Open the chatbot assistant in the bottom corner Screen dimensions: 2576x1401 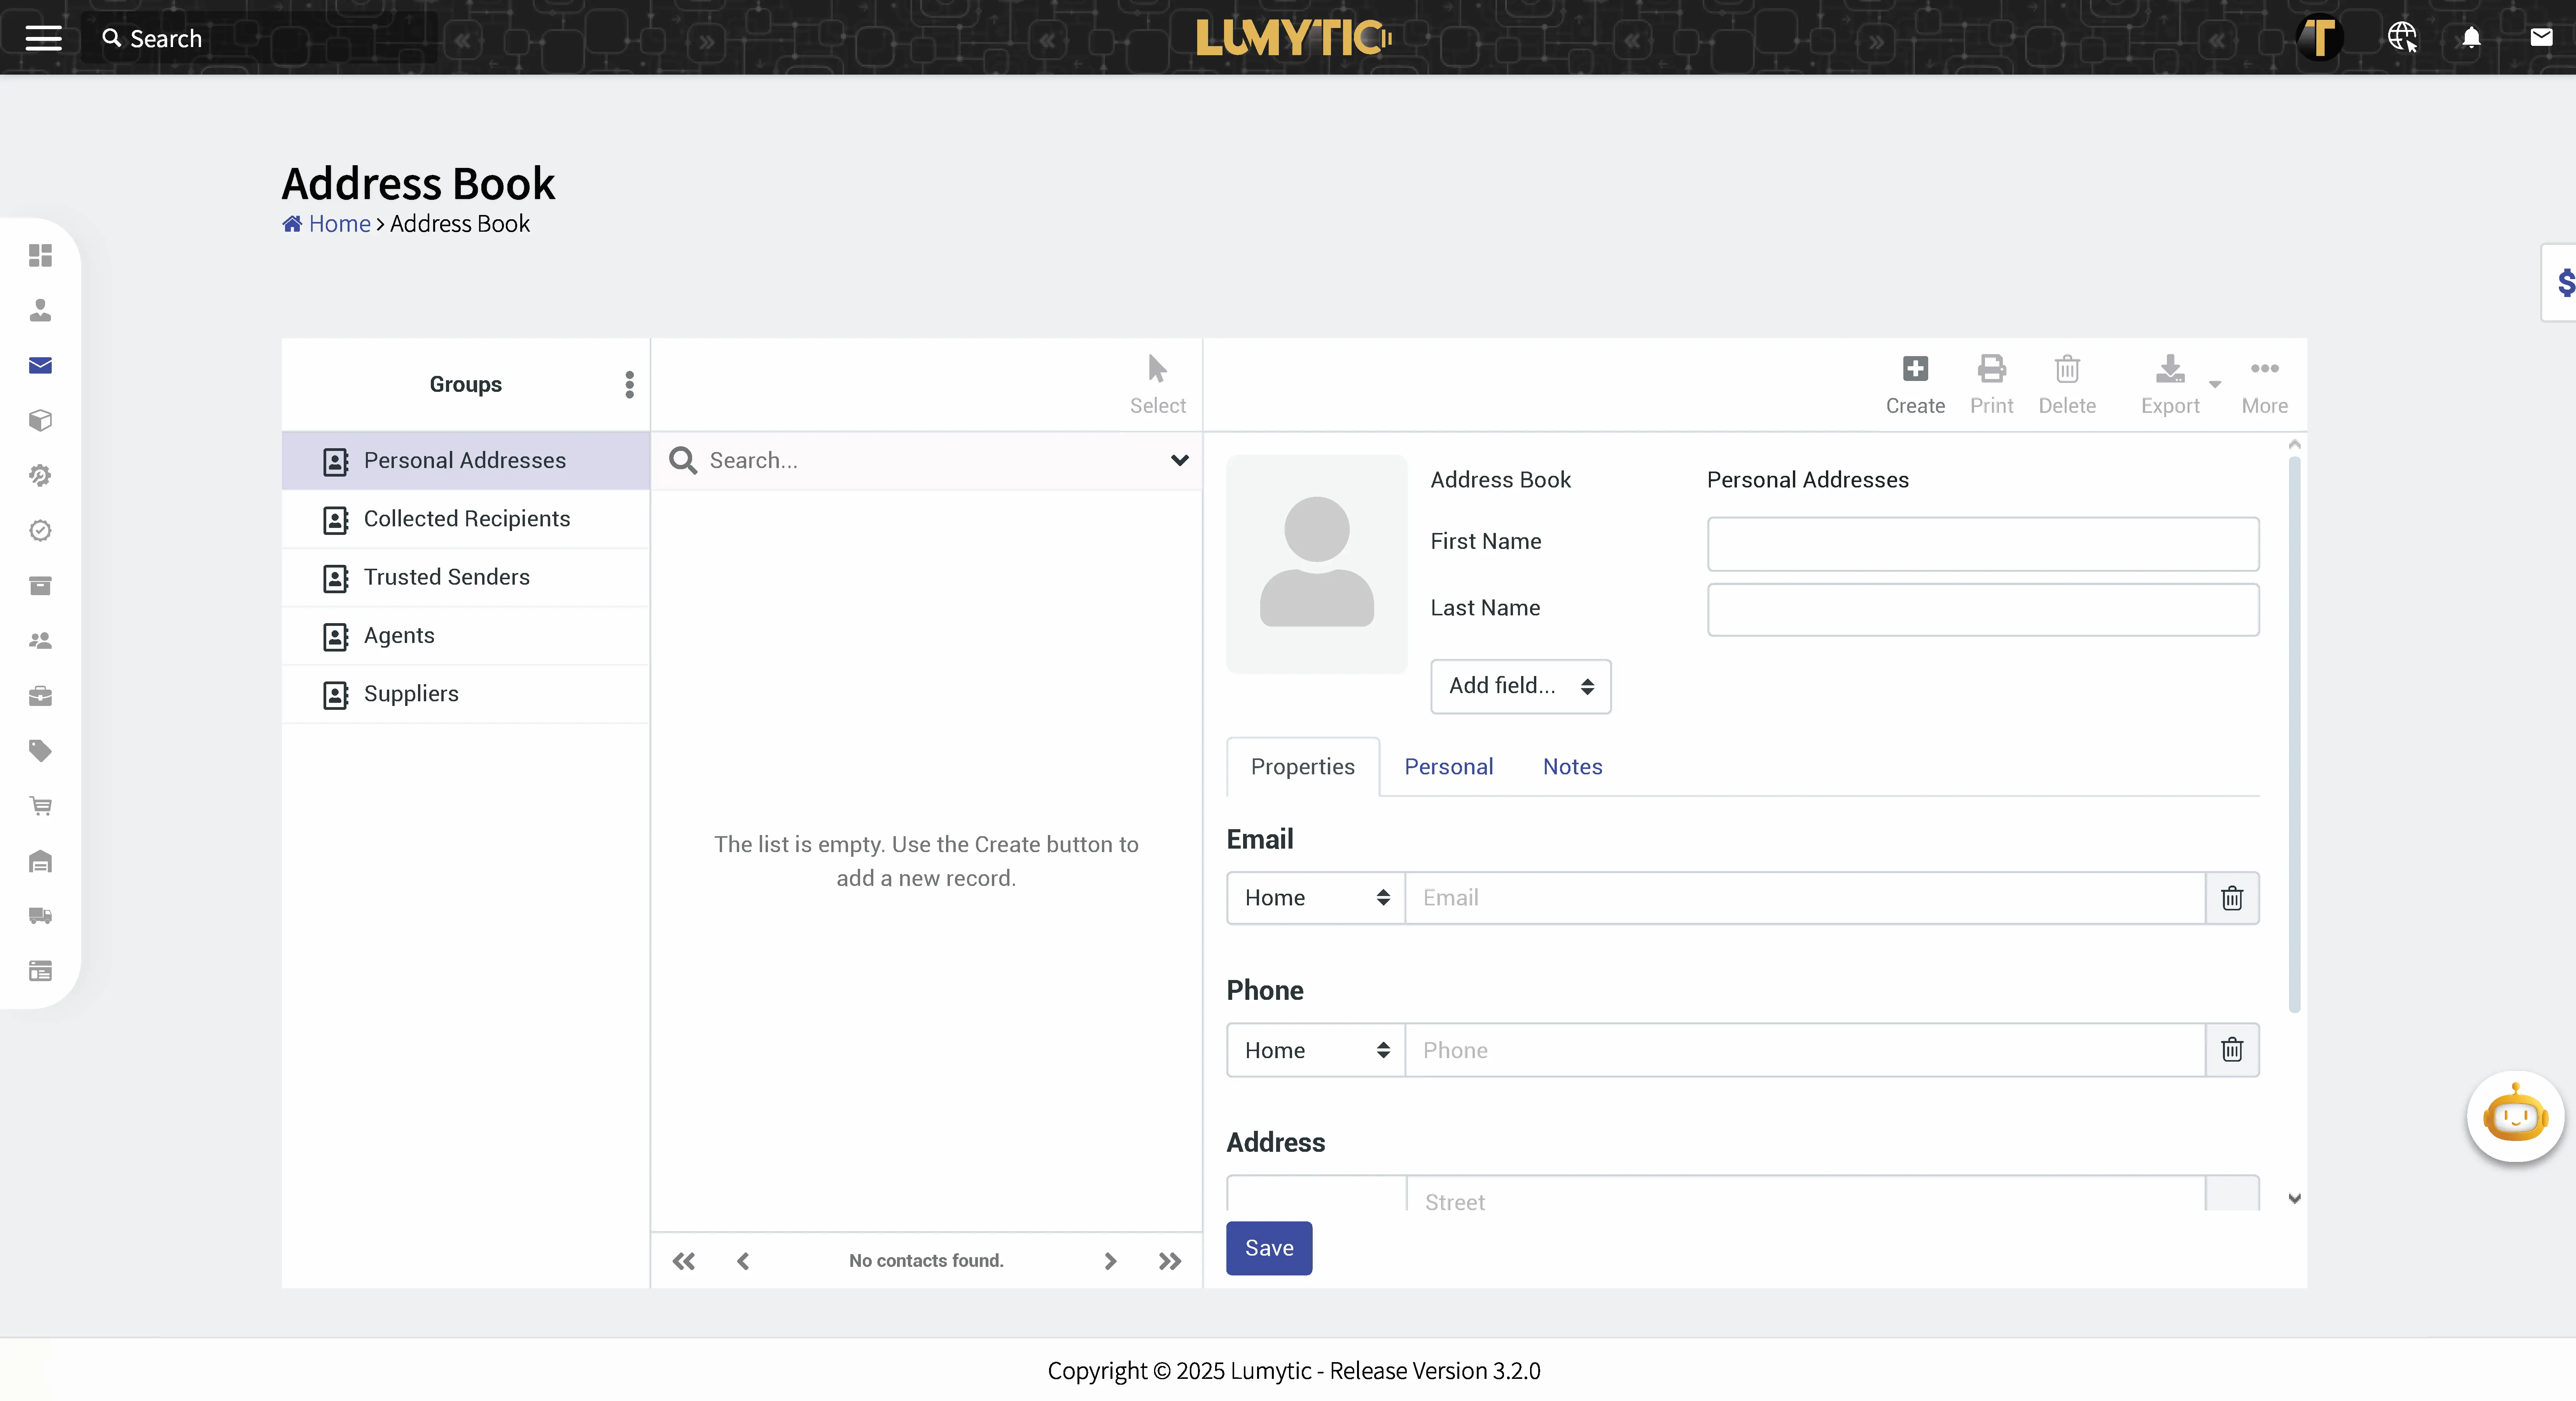pyautogui.click(x=2515, y=1116)
